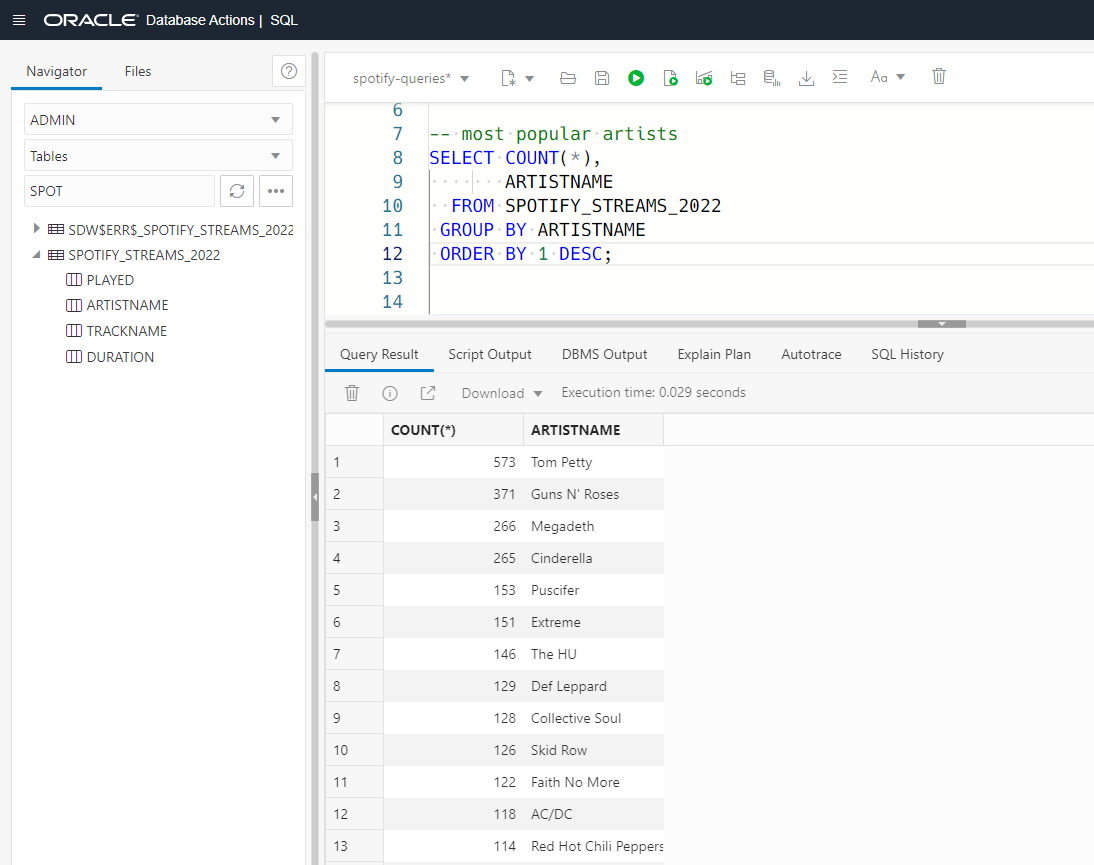Image resolution: width=1094 pixels, height=865 pixels.
Task: Save the worksheet using the disk icon
Action: click(601, 78)
